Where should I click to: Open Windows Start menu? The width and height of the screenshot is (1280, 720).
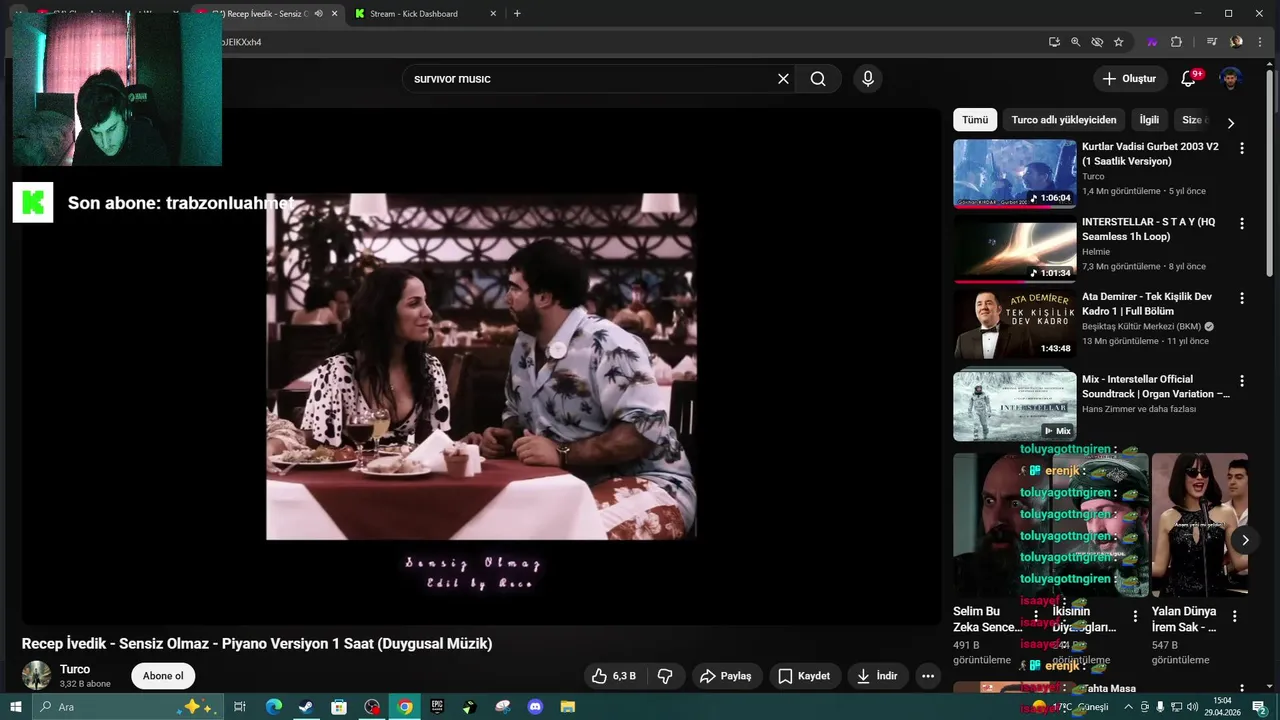point(15,707)
